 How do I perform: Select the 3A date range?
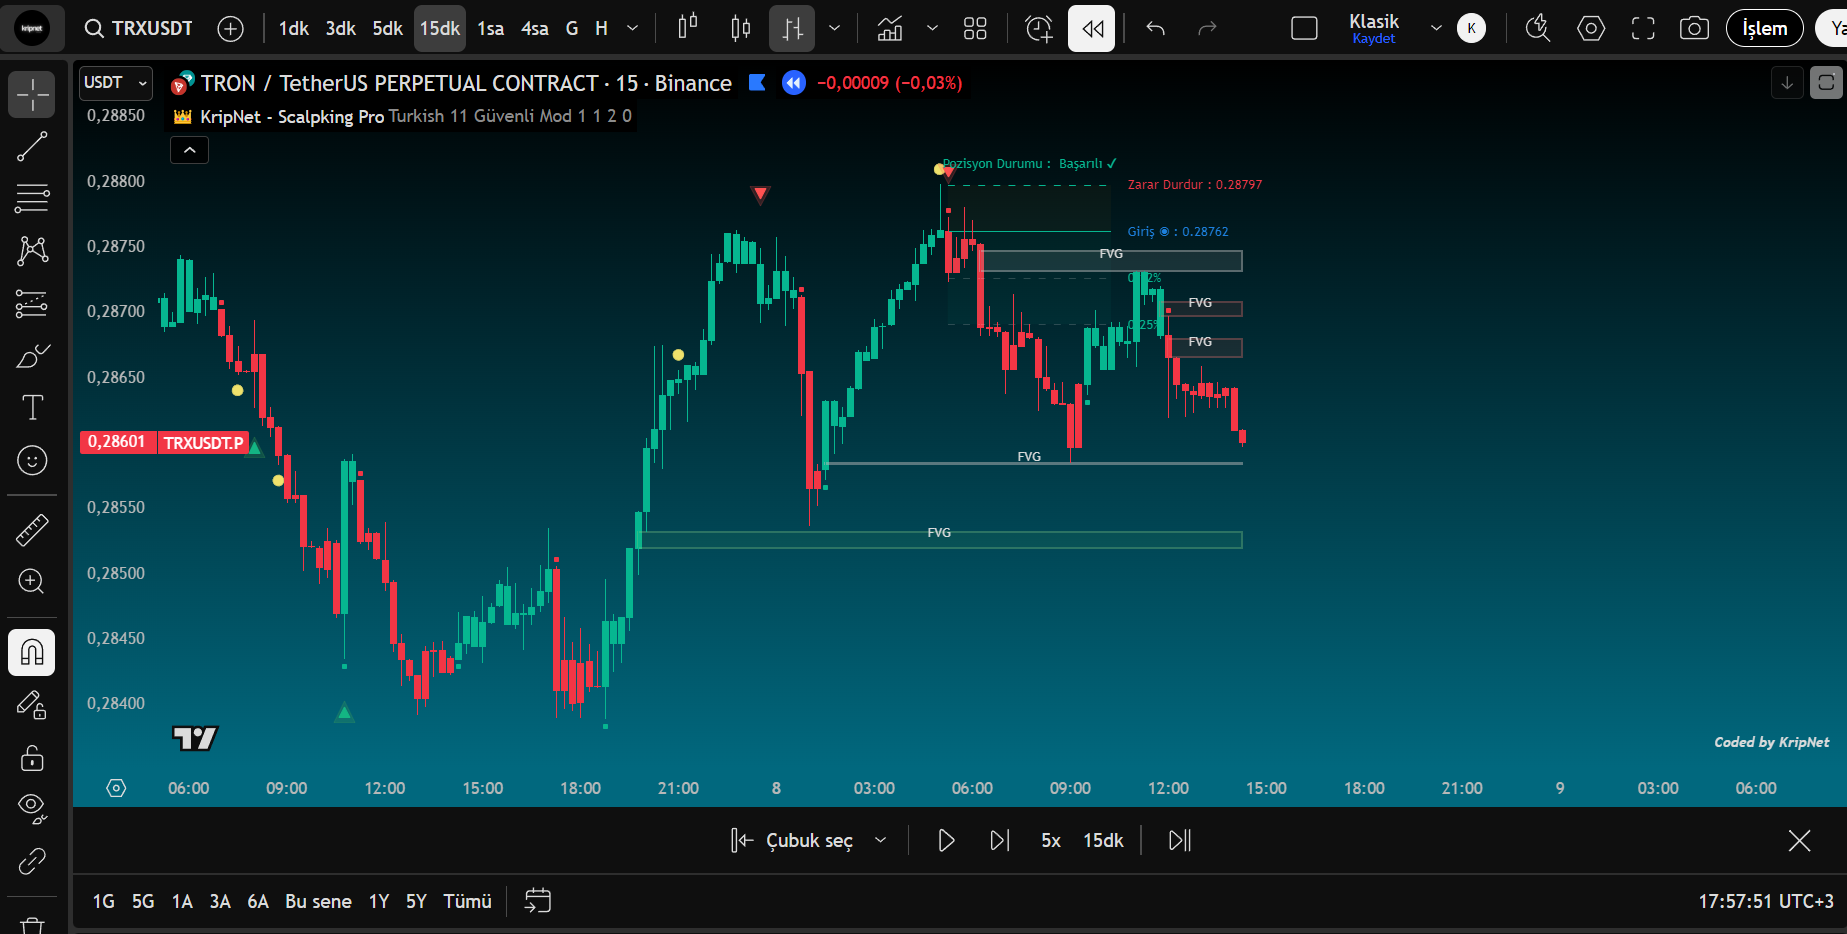point(220,901)
